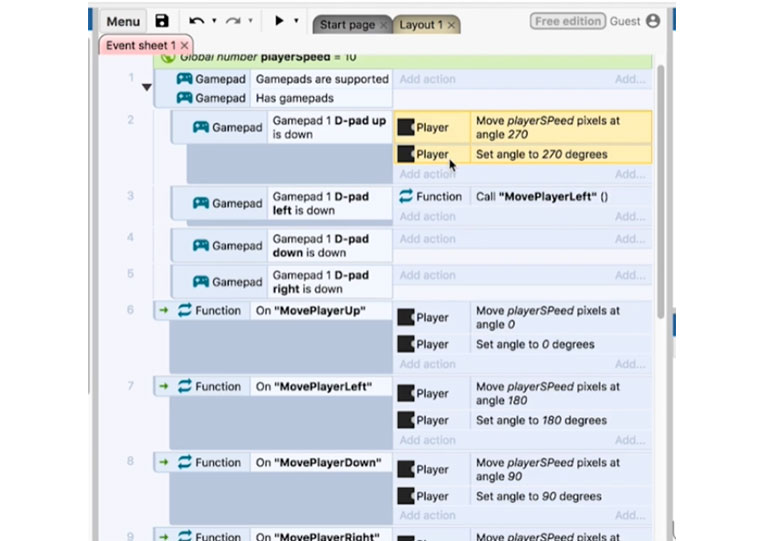Click the Gamepad icon in the D-pad left event

pyautogui.click(x=201, y=203)
